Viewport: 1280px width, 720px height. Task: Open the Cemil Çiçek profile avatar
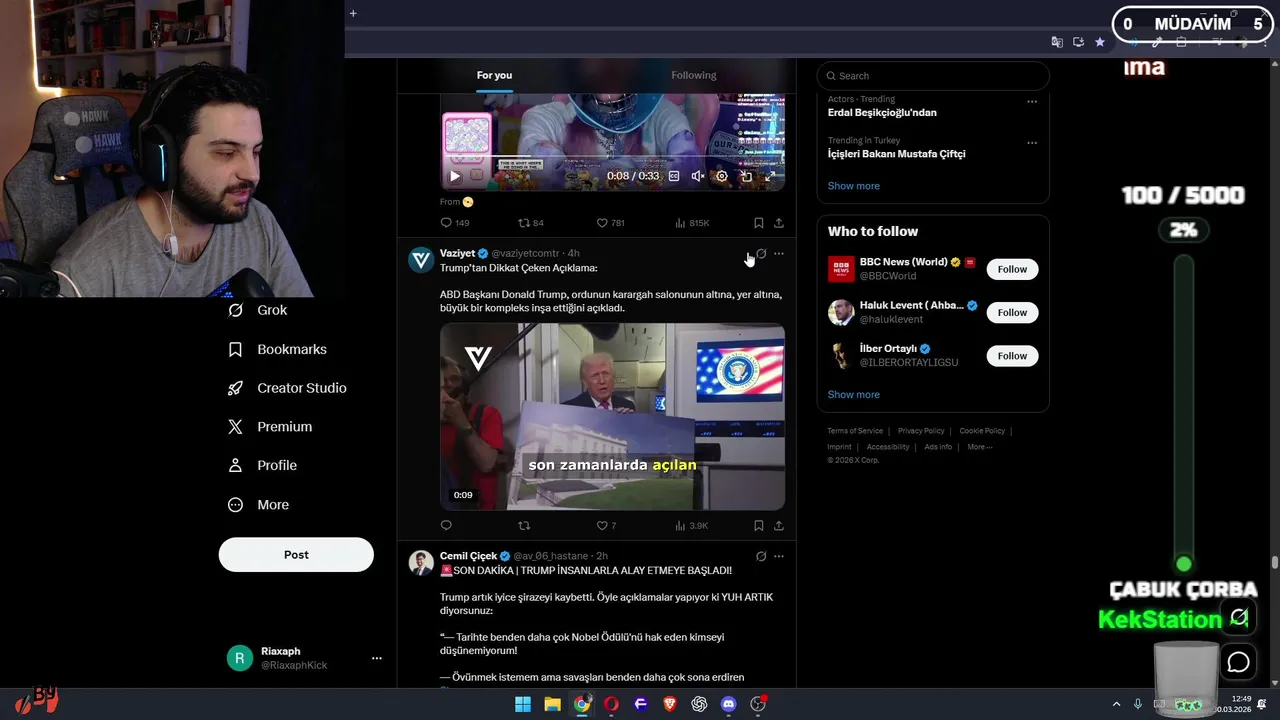(421, 562)
